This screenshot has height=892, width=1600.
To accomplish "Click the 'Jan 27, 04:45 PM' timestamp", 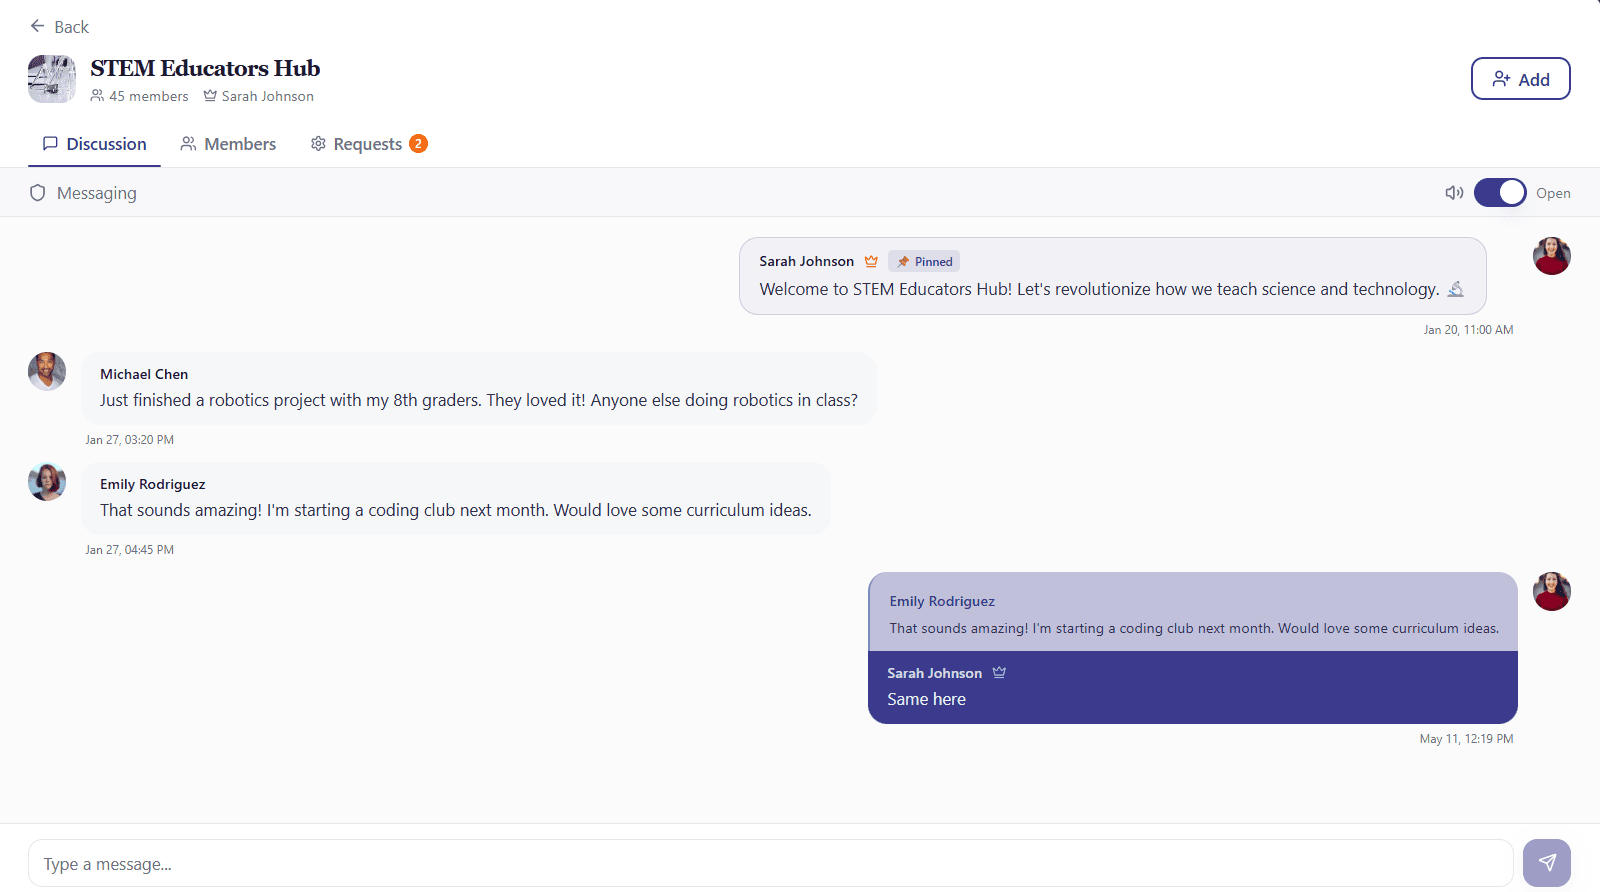I will (x=129, y=550).
